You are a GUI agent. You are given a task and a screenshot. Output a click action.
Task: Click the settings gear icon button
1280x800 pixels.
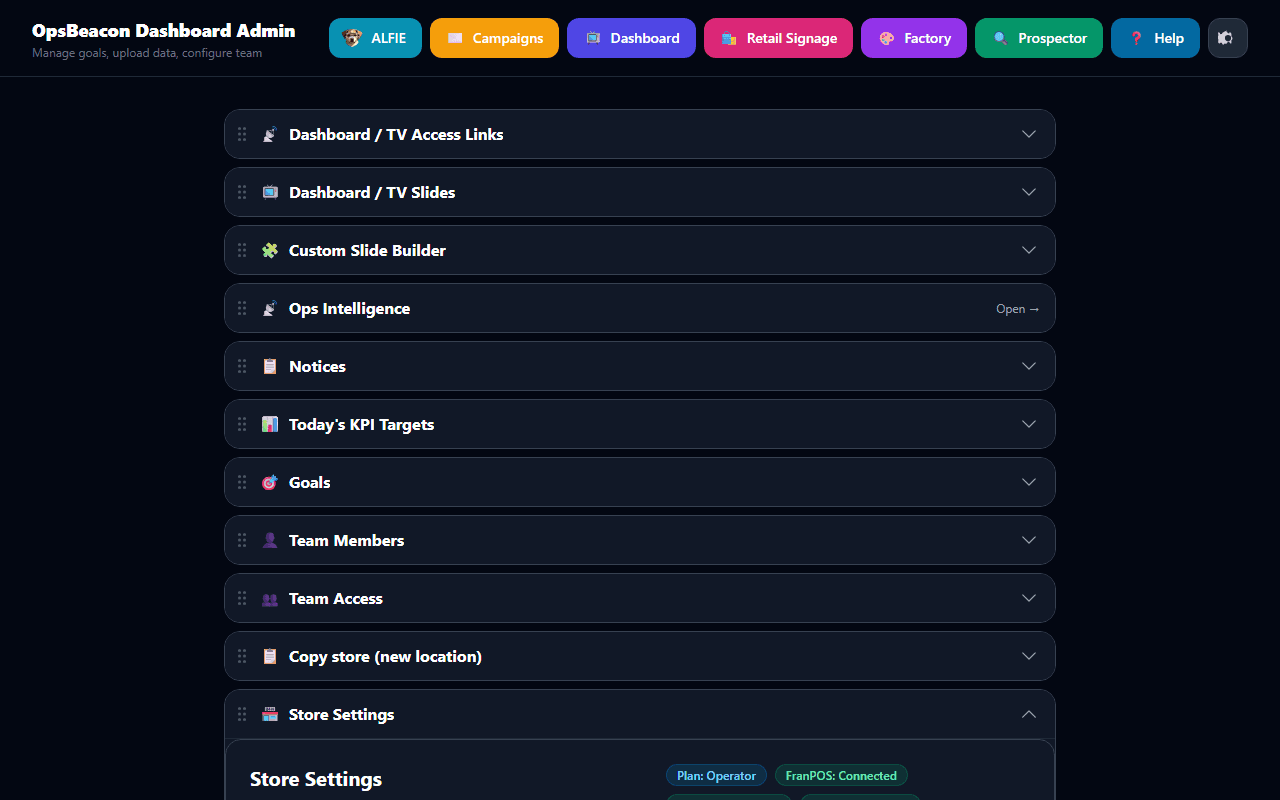click(1228, 38)
